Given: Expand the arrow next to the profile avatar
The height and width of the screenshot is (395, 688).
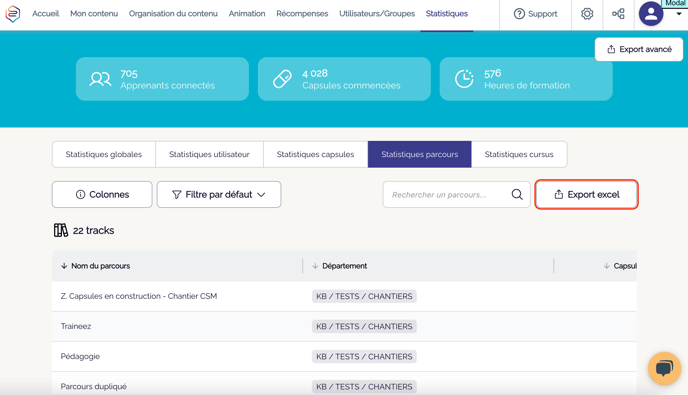Looking at the screenshot, I should pos(679,14).
